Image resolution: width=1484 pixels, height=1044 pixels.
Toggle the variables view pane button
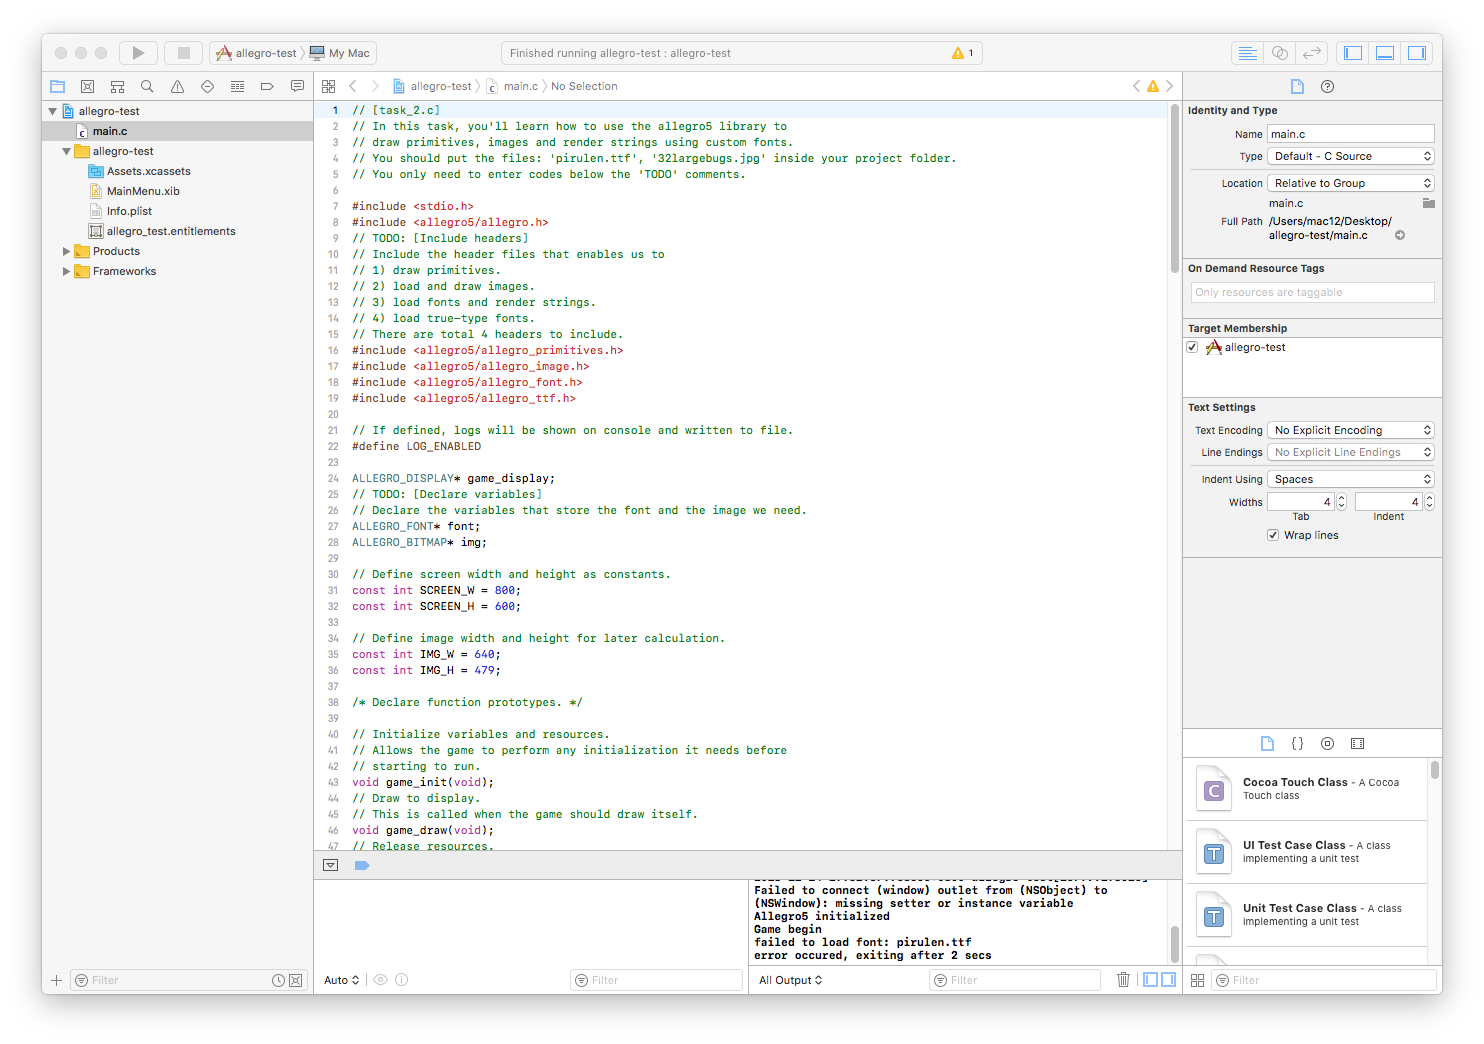pyautogui.click(x=1150, y=980)
